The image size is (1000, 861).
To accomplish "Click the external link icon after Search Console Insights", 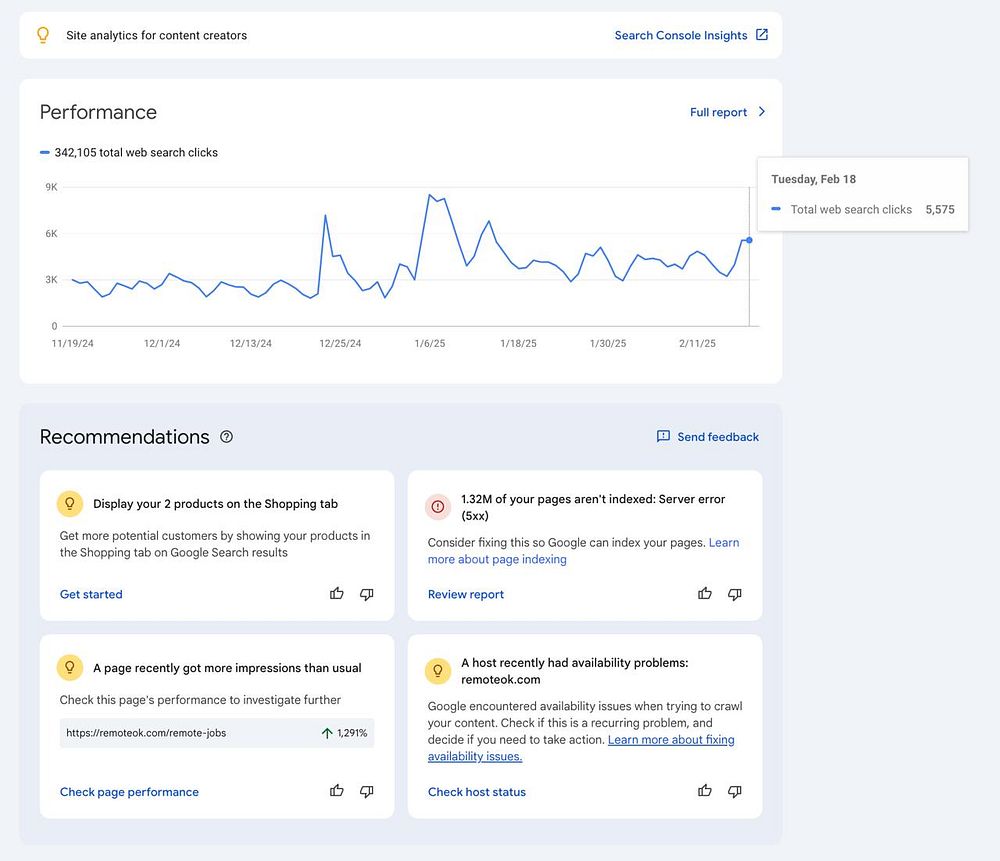I will coord(761,34).
